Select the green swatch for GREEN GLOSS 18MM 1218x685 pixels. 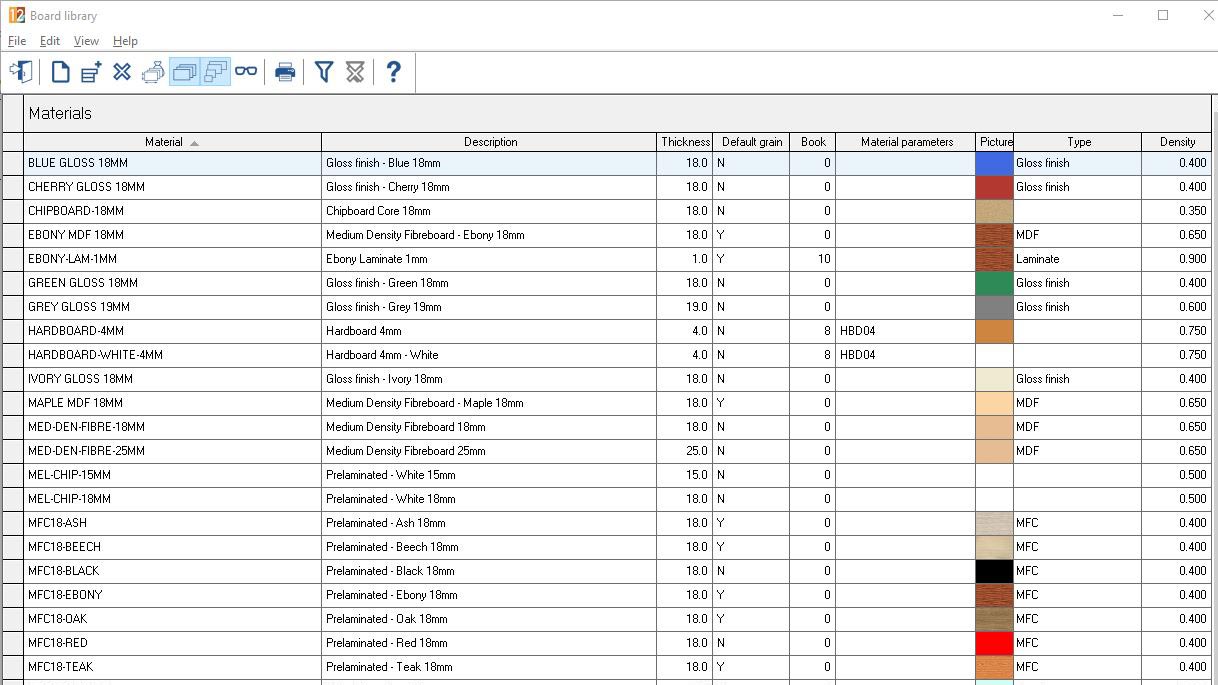(x=994, y=283)
